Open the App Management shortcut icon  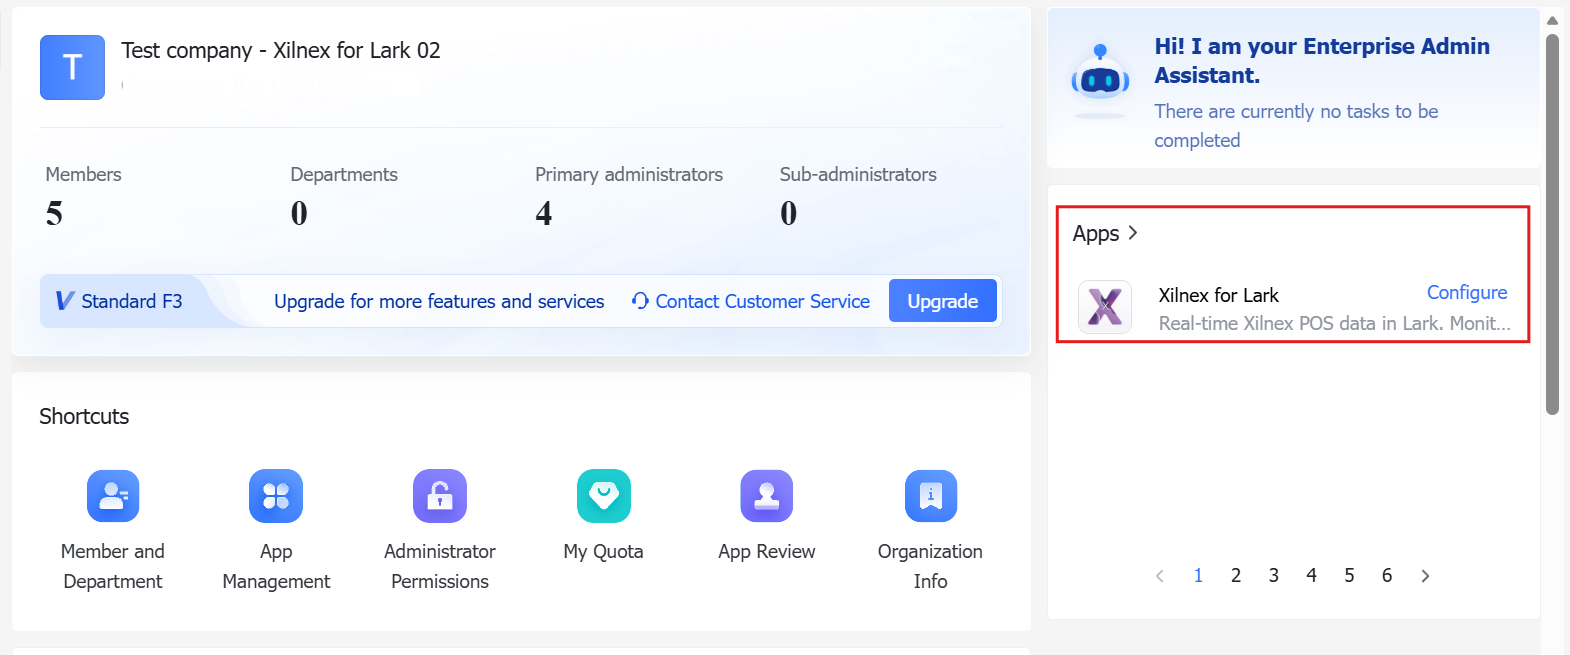pos(276,496)
